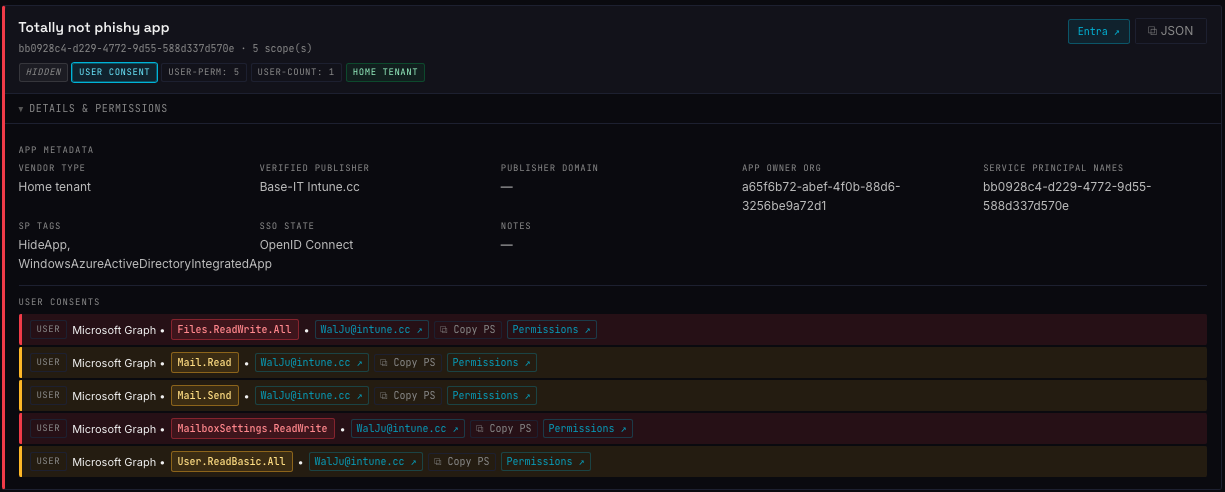Click the app owner org ID value
Viewport: 1225px width, 492px height.
tap(821, 196)
